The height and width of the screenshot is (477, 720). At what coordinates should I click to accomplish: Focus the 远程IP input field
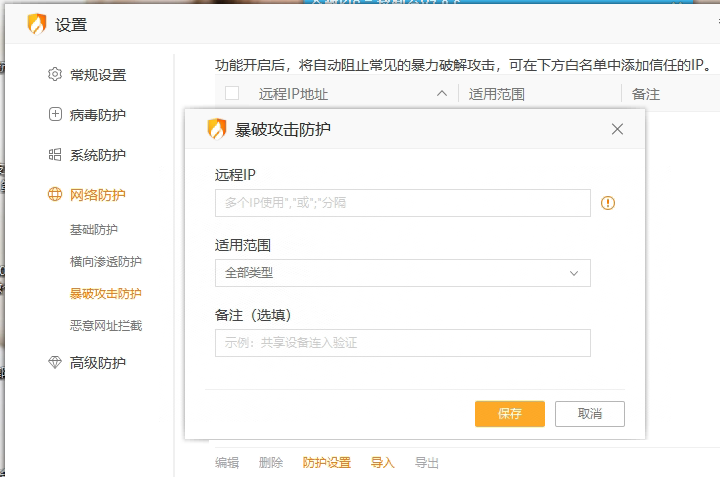(x=402, y=203)
